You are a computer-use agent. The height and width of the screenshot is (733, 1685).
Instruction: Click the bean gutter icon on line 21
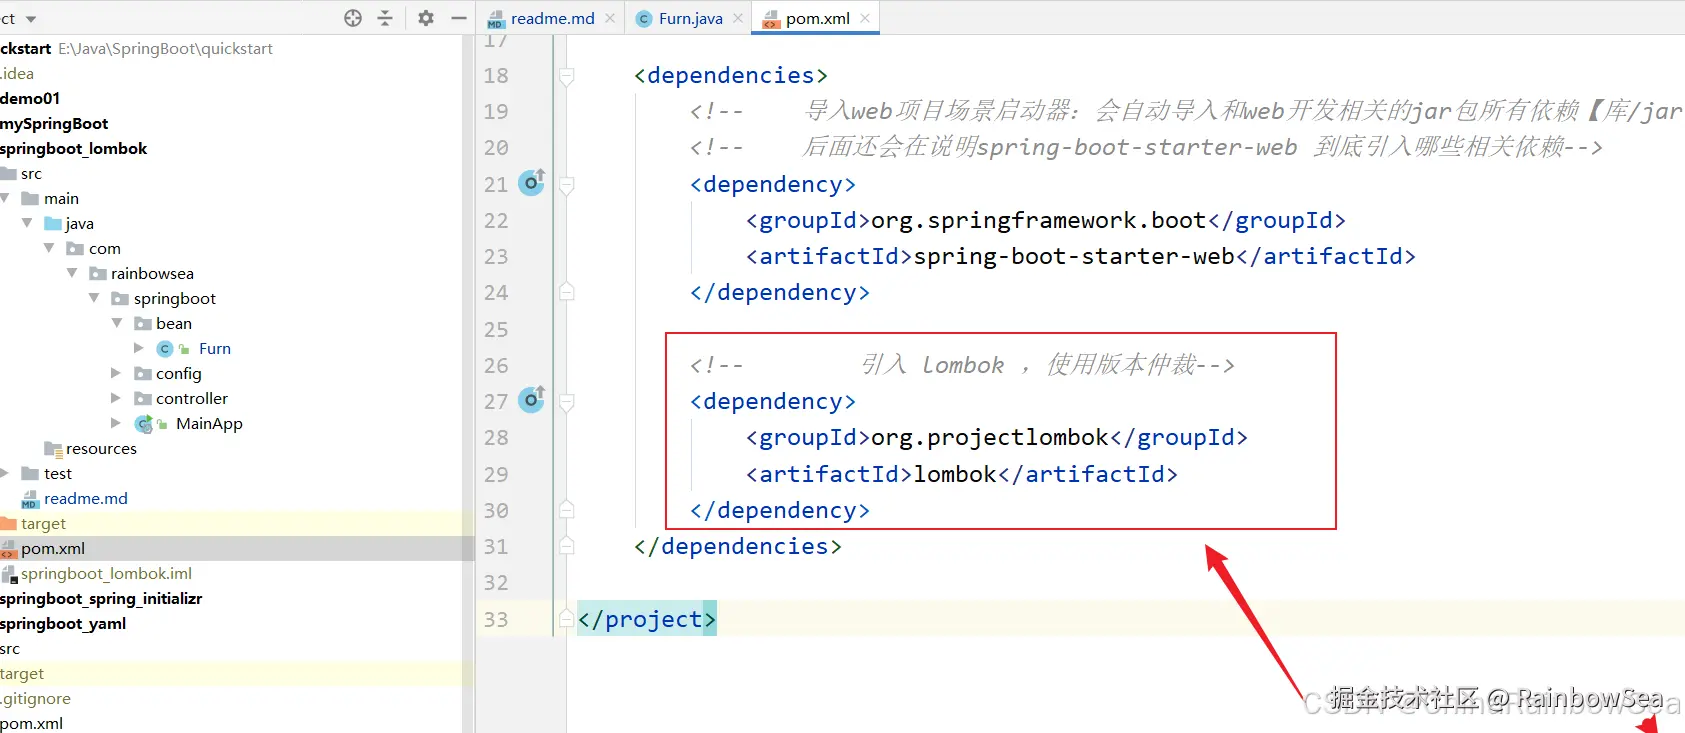pyautogui.click(x=532, y=182)
